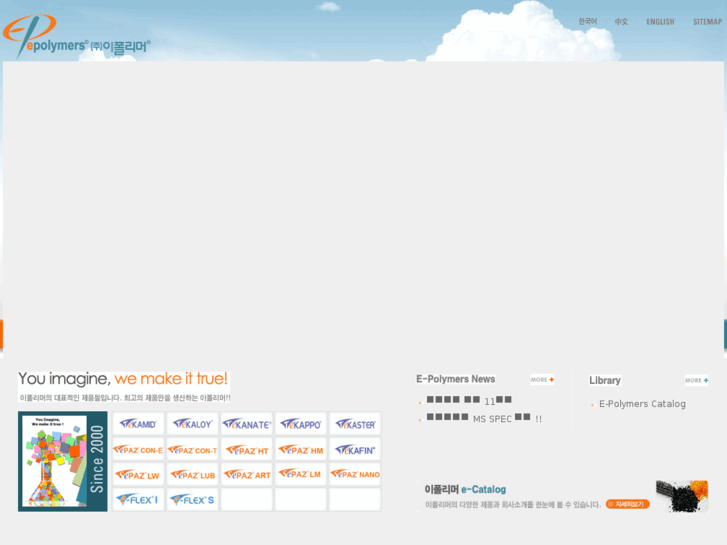Open the ePAZ ART product logo
This screenshot has height=545, width=727.
247,474
